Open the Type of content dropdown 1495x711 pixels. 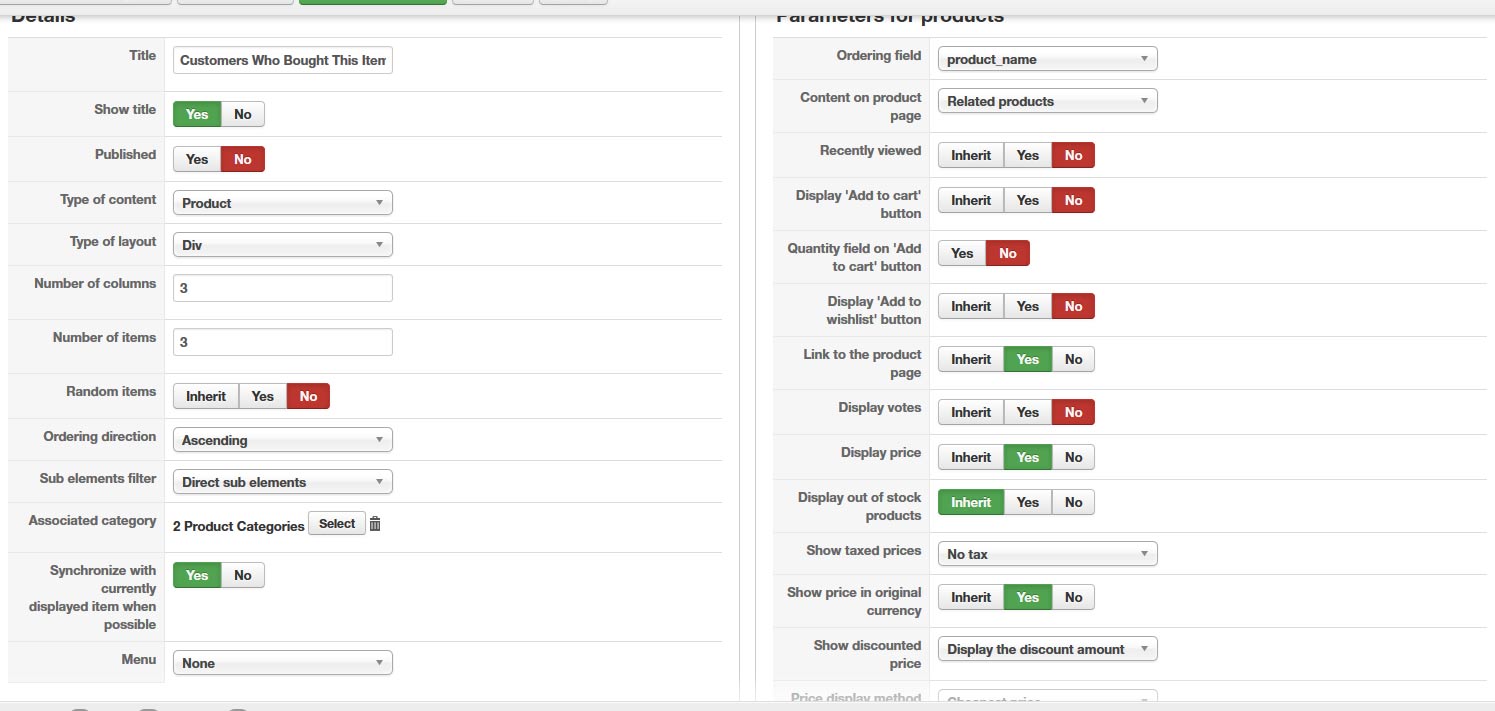[283, 203]
